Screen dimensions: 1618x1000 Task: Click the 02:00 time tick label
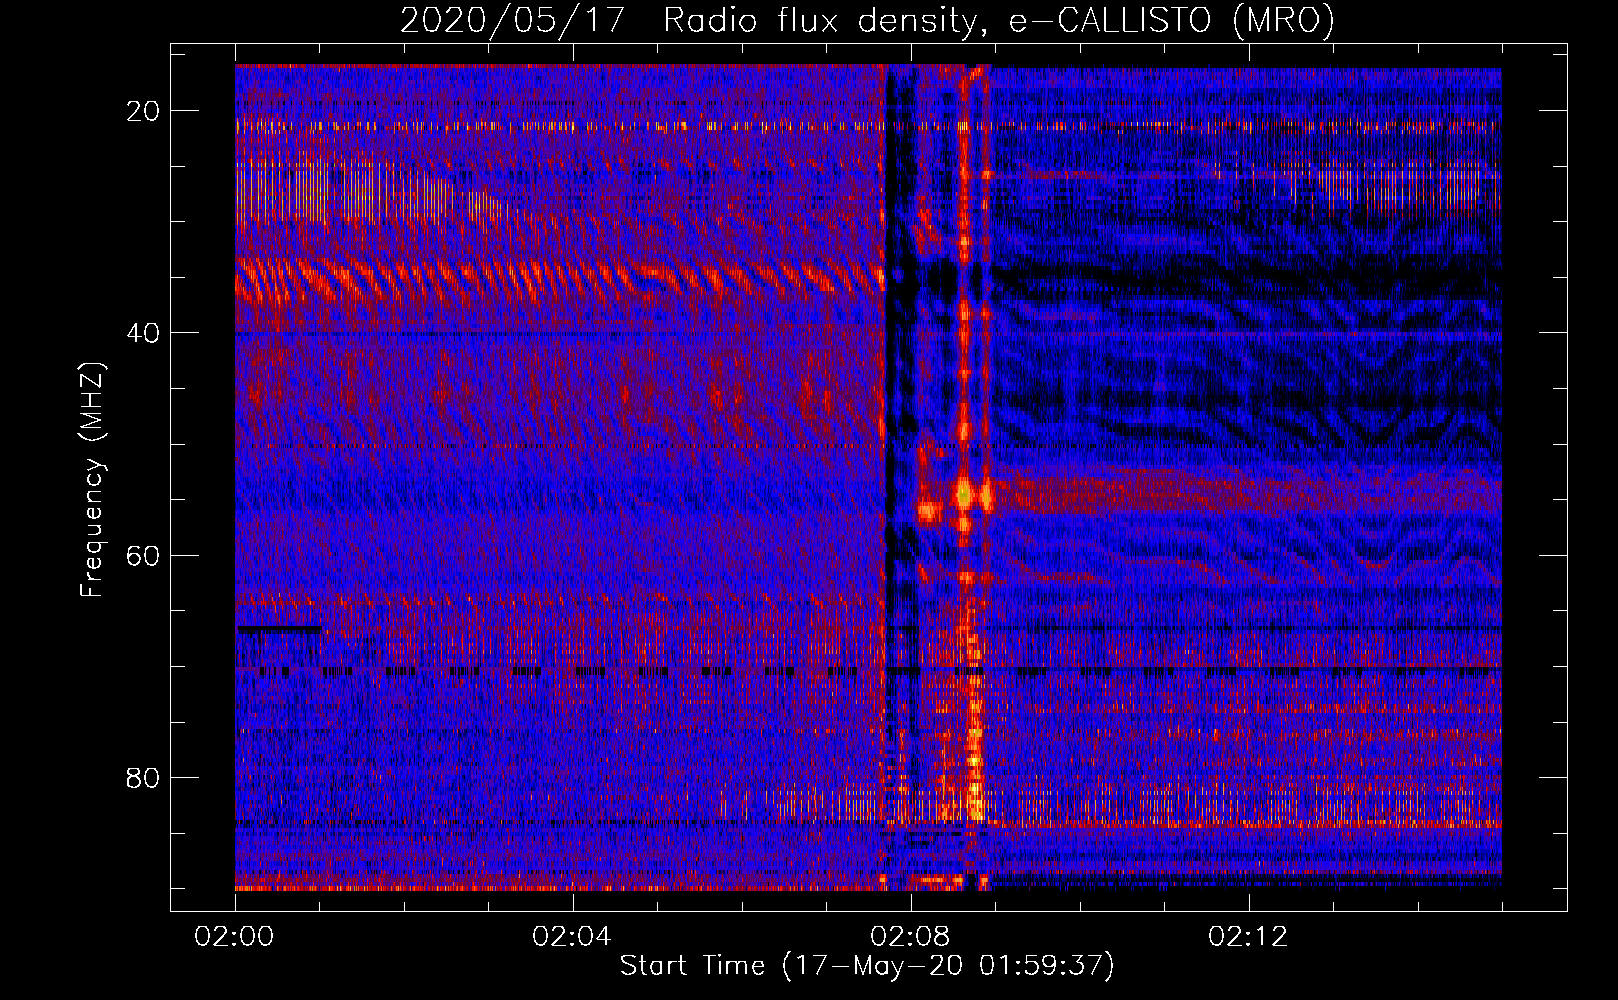coord(235,937)
